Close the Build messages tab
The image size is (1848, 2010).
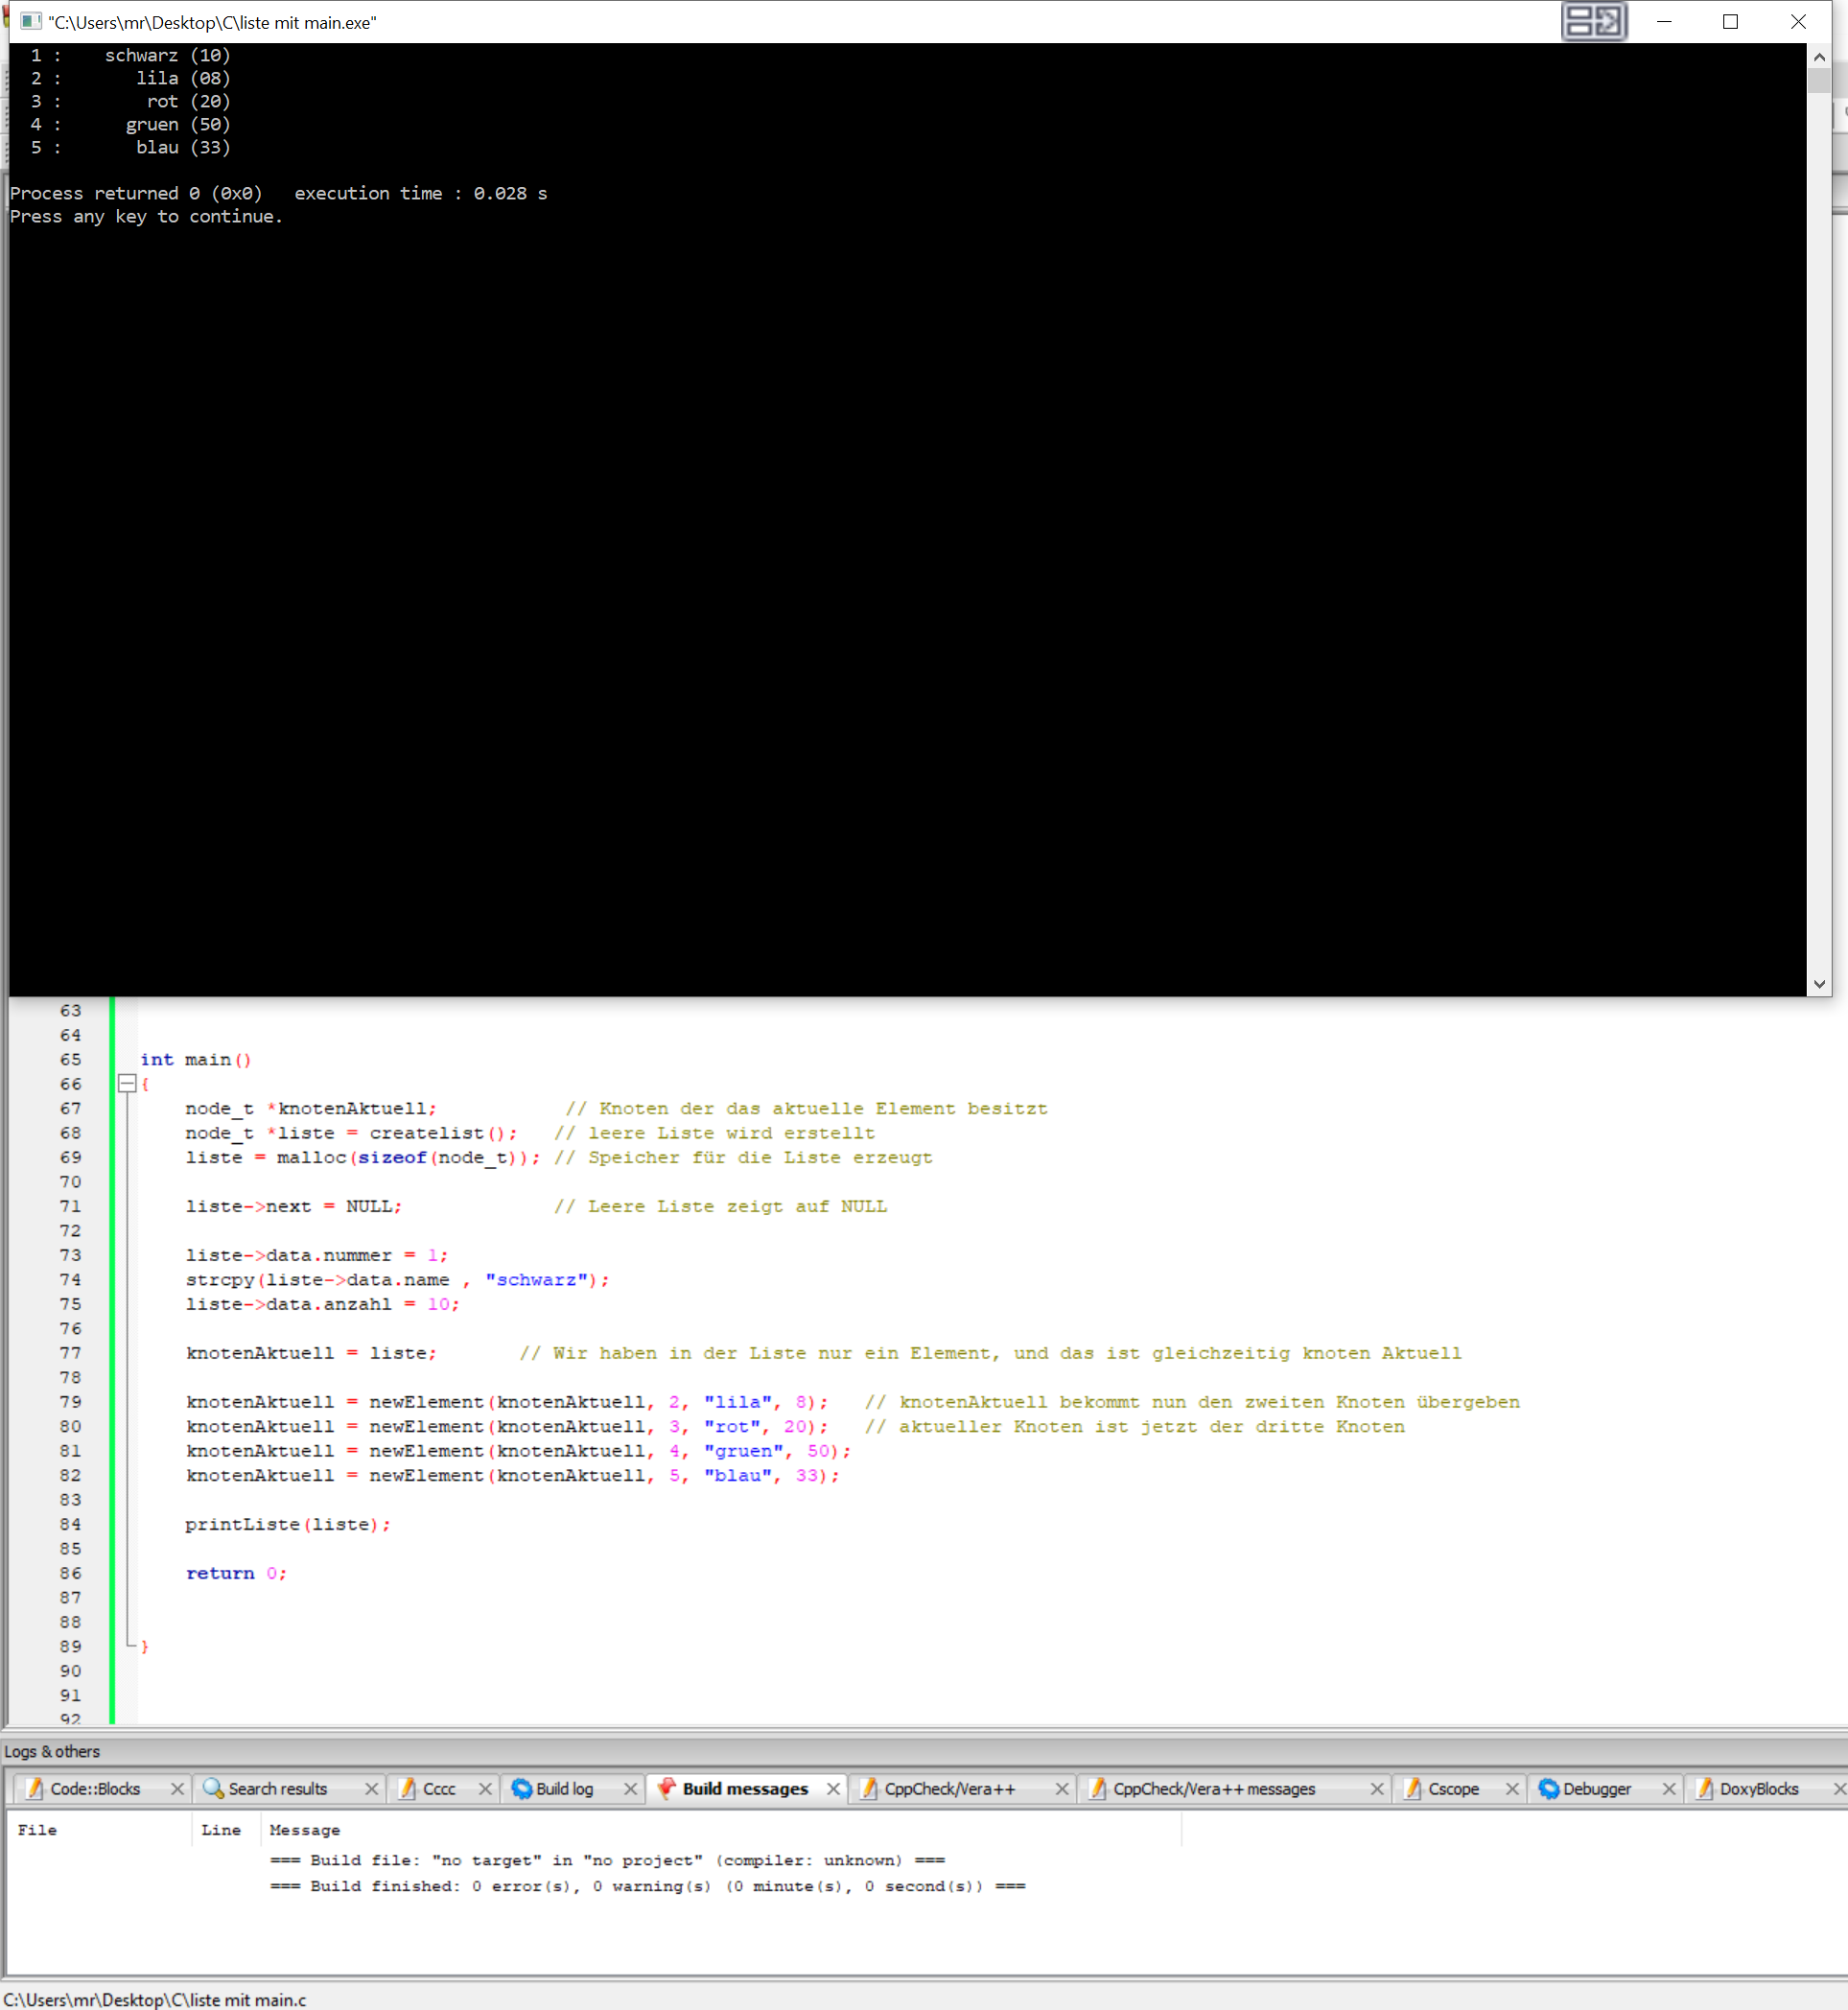pyautogui.click(x=833, y=1789)
